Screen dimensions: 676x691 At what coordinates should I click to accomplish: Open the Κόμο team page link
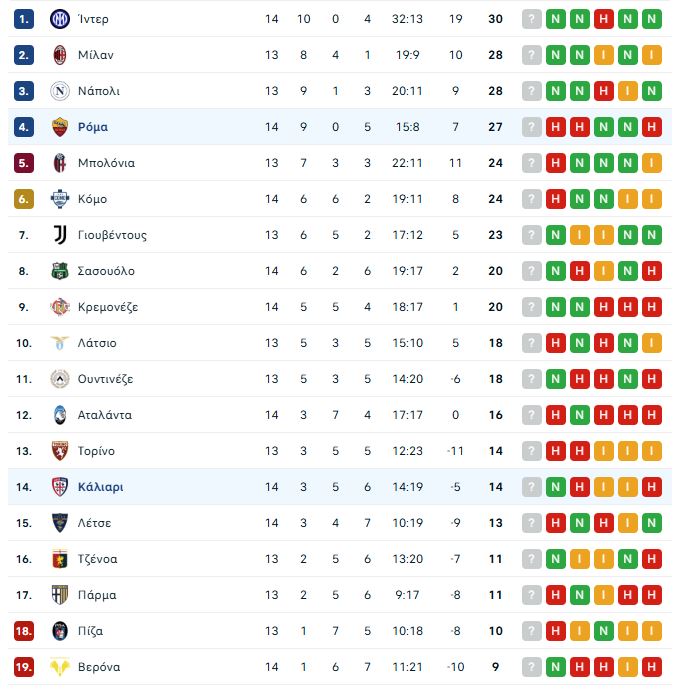pyautogui.click(x=92, y=199)
